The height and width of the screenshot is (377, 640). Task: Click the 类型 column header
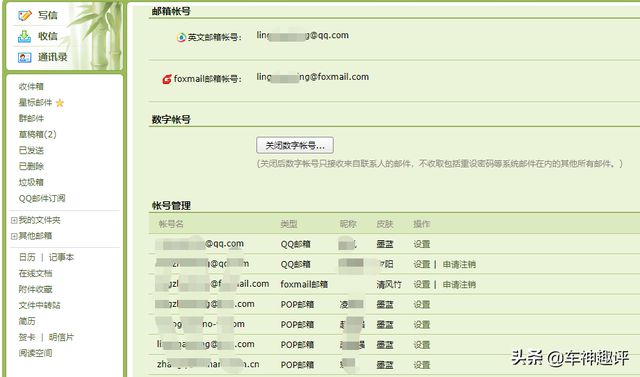click(289, 224)
